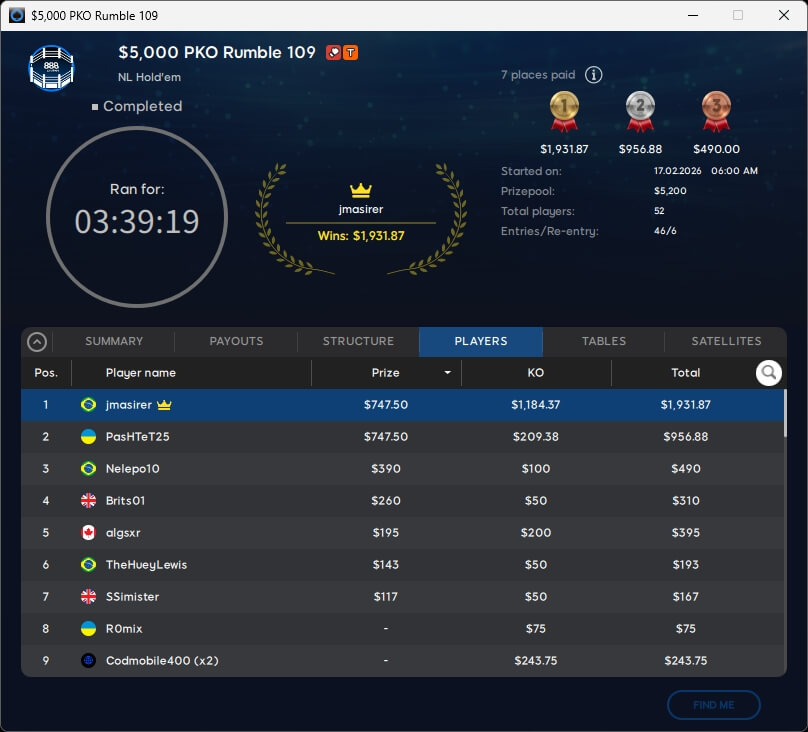
Task: Click the players list vertical scrollbar
Action: (784, 412)
